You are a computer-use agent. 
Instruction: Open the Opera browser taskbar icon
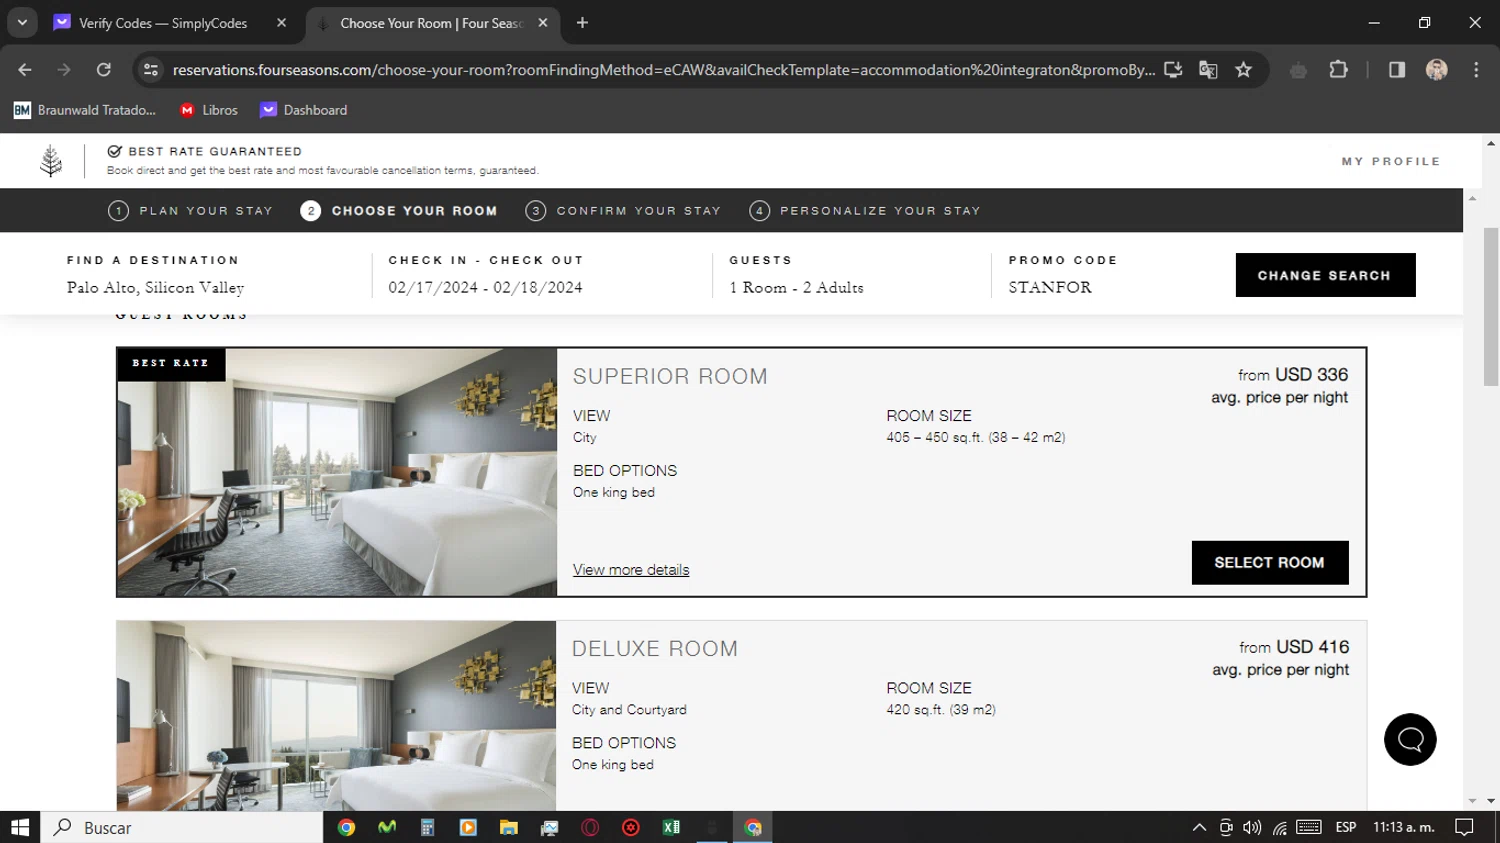pyautogui.click(x=590, y=827)
